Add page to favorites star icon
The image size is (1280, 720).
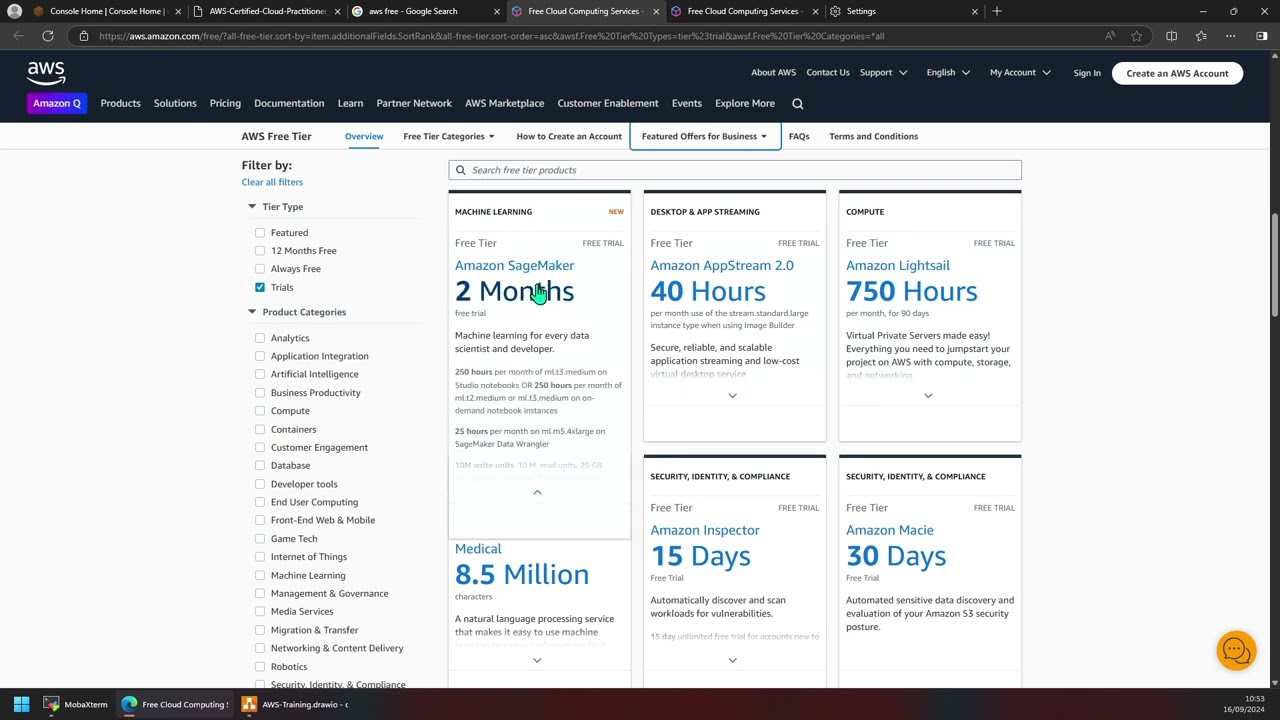1136,36
